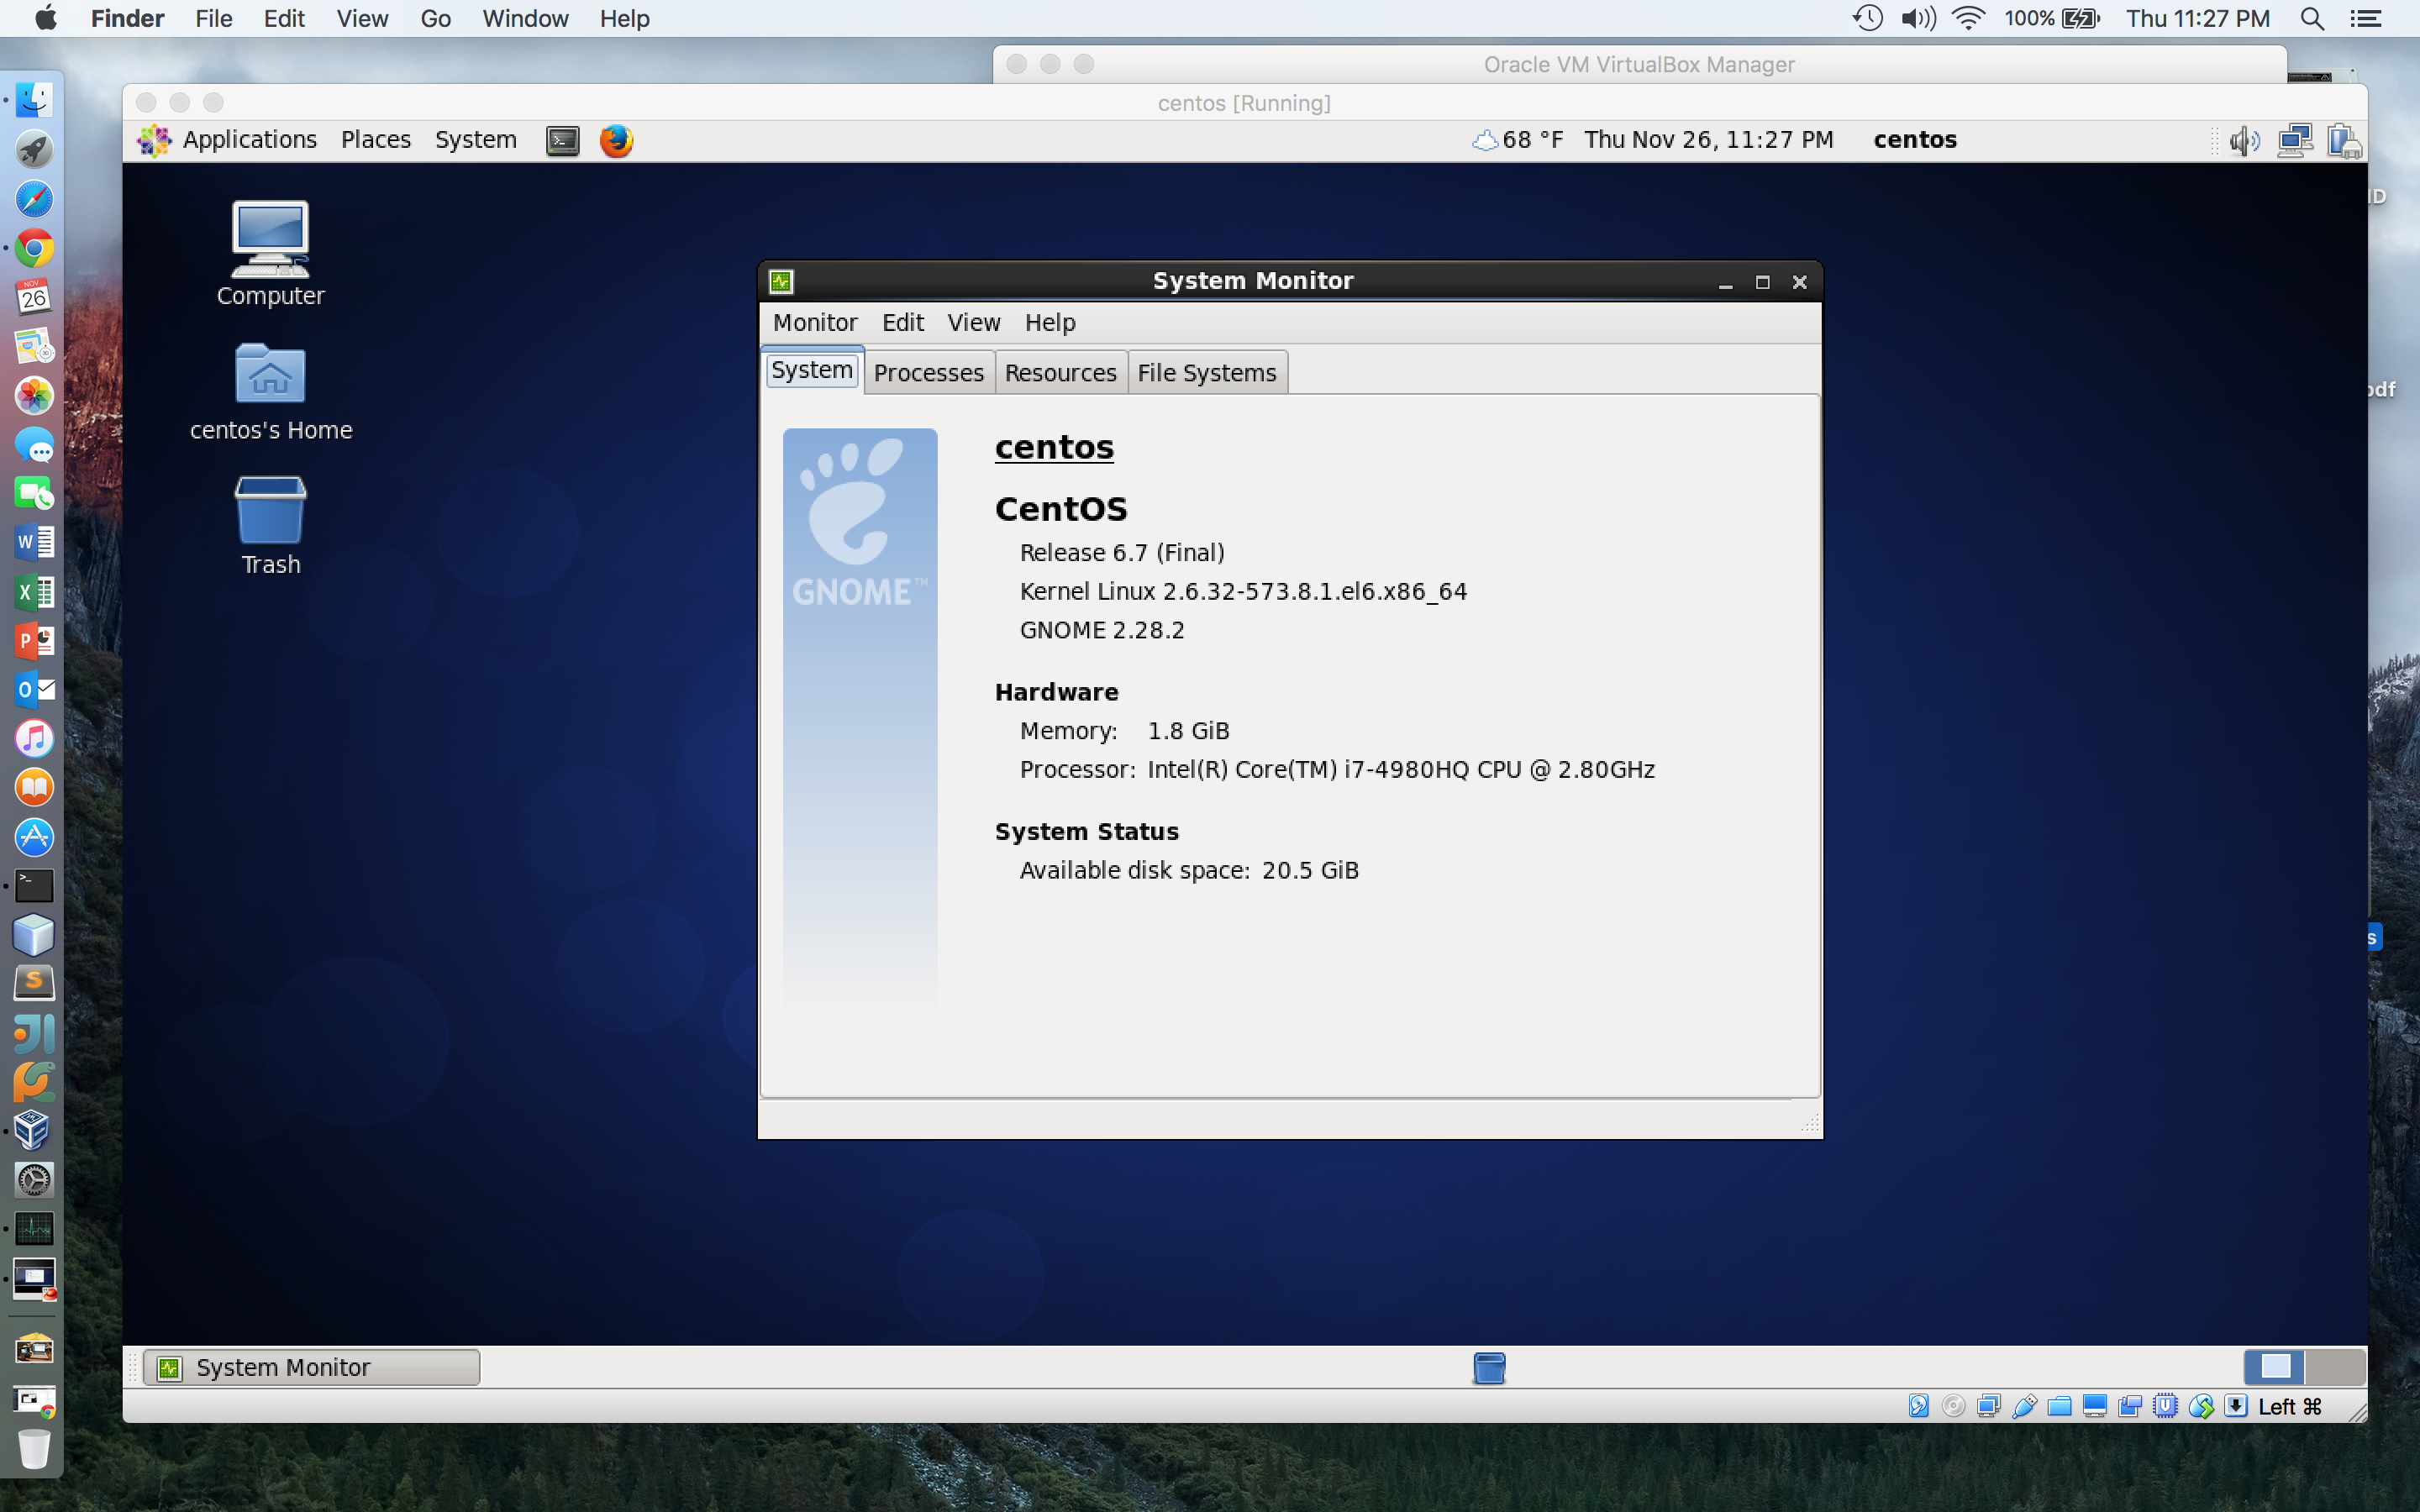The width and height of the screenshot is (2420, 1512).
Task: Open the Help menu in System Monitor
Action: (1050, 322)
